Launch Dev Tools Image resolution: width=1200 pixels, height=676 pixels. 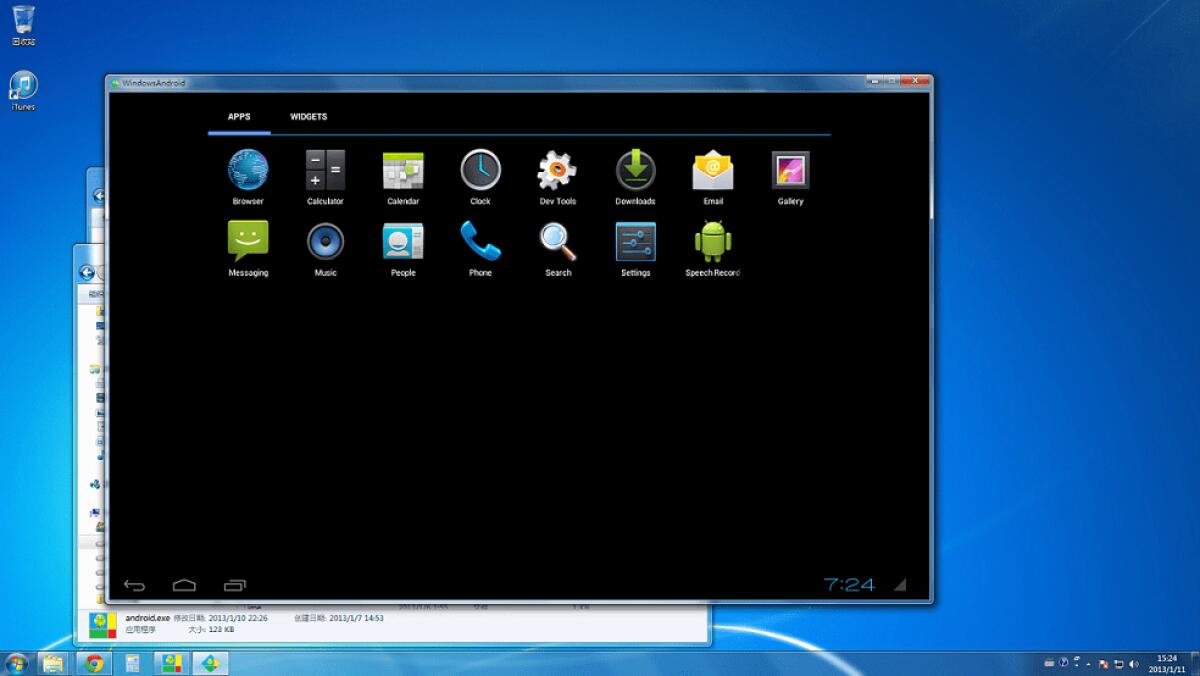point(557,170)
